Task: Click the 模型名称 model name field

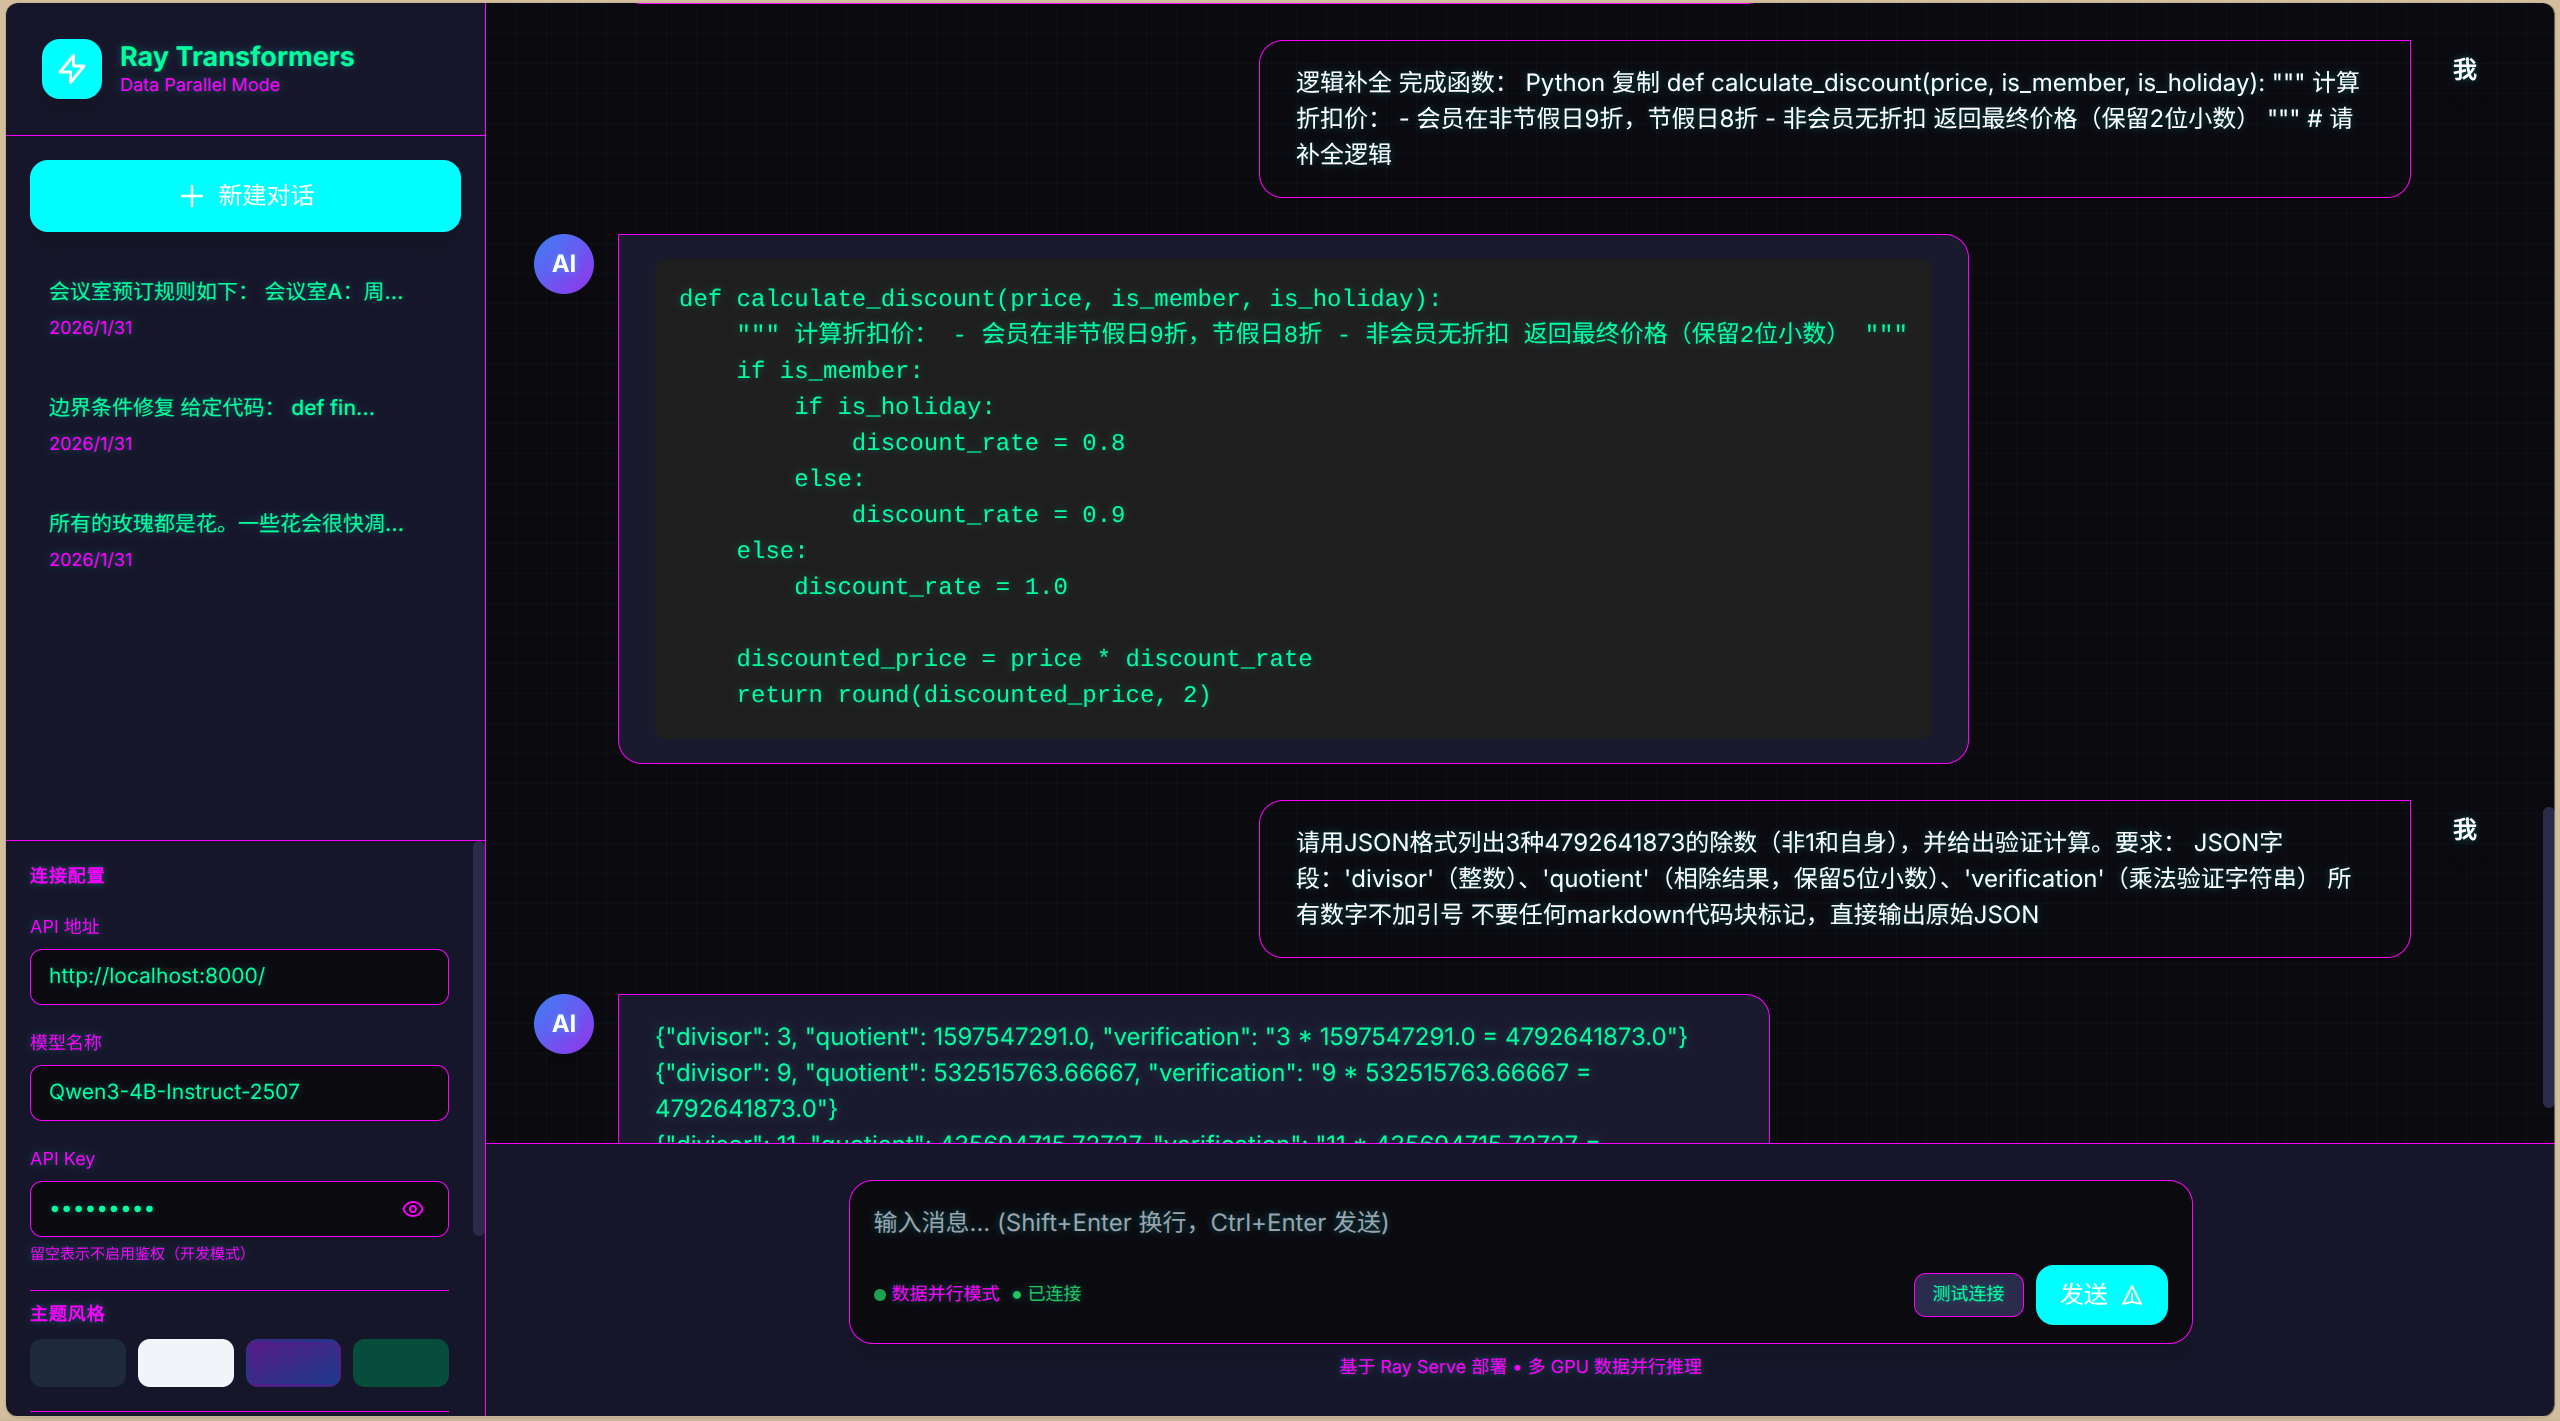Action: tap(239, 1093)
